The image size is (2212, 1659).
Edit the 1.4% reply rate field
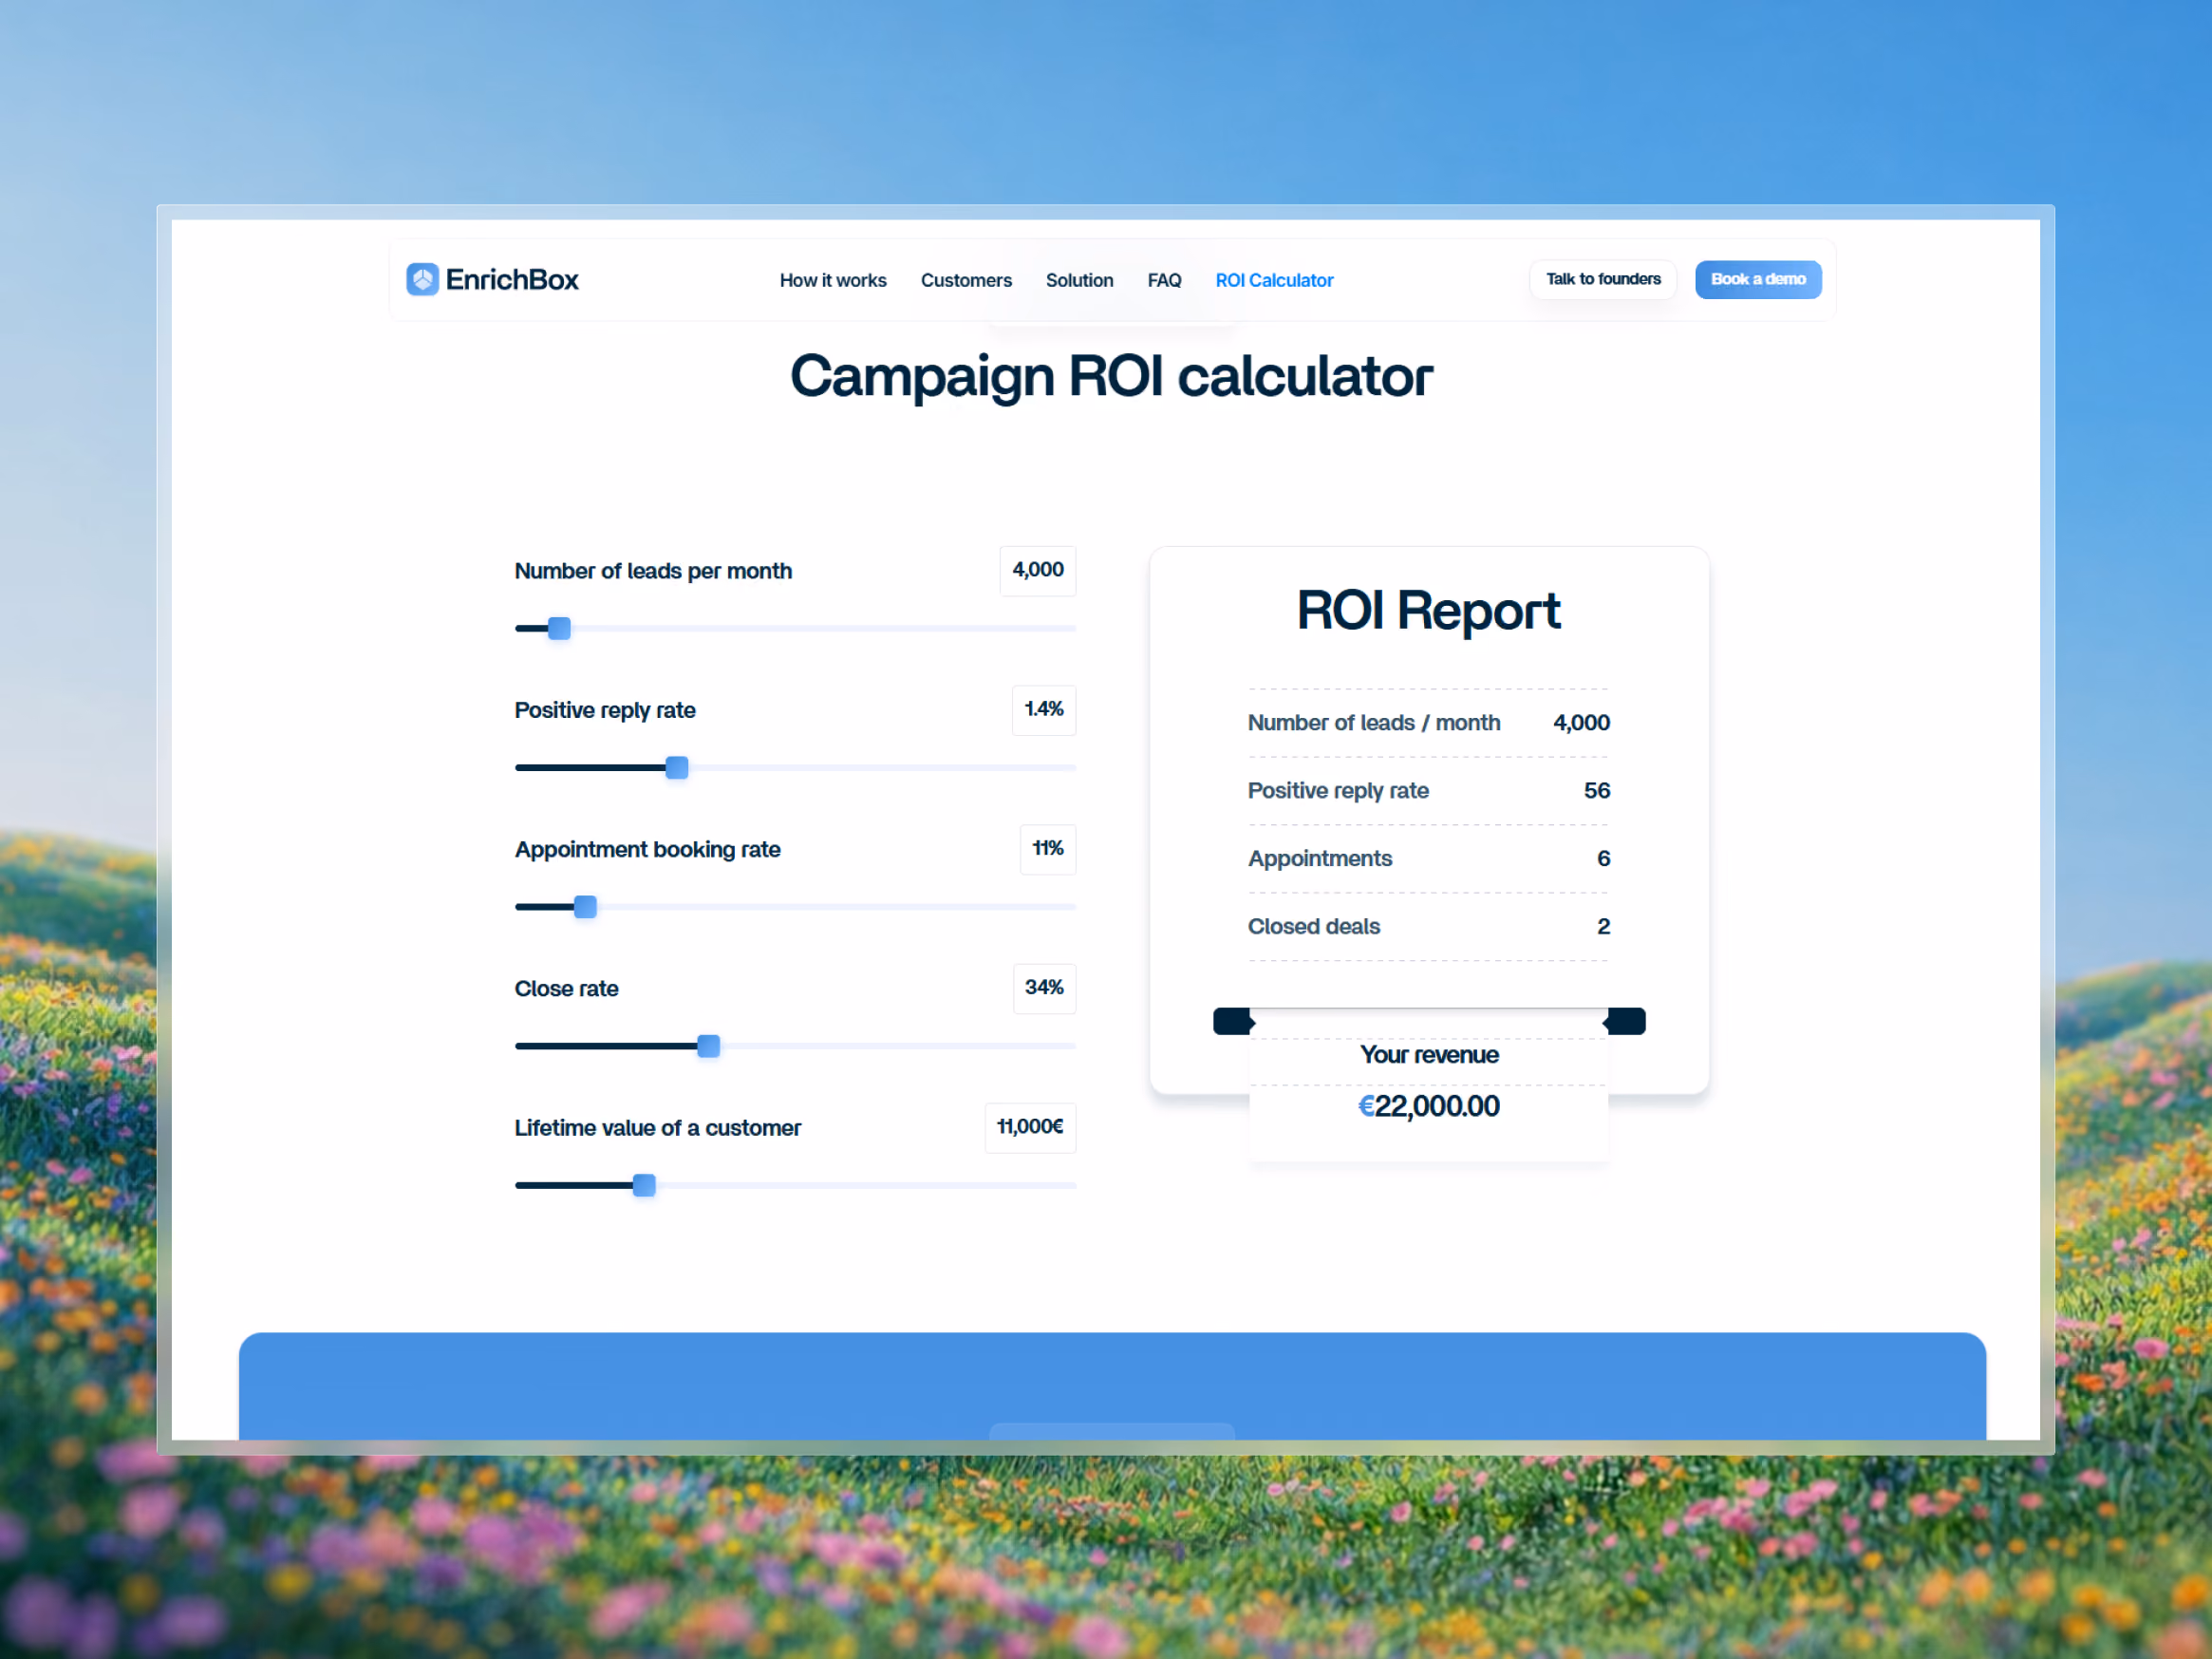(x=1044, y=709)
